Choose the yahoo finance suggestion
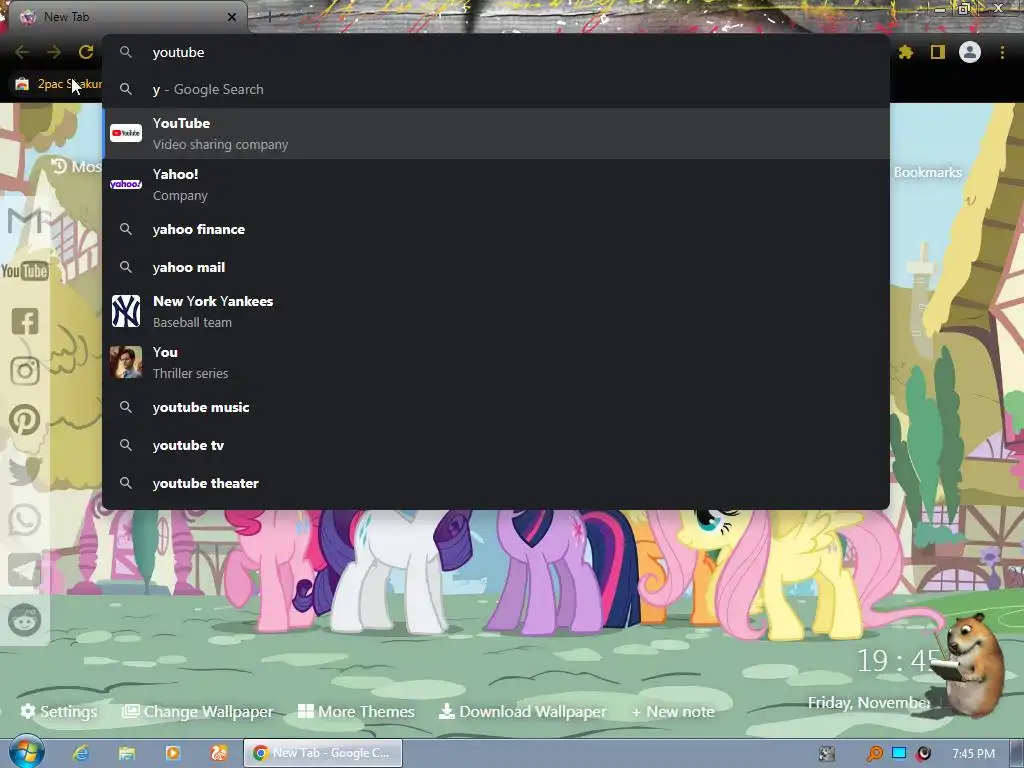This screenshot has height=768, width=1024. pyautogui.click(x=496, y=229)
